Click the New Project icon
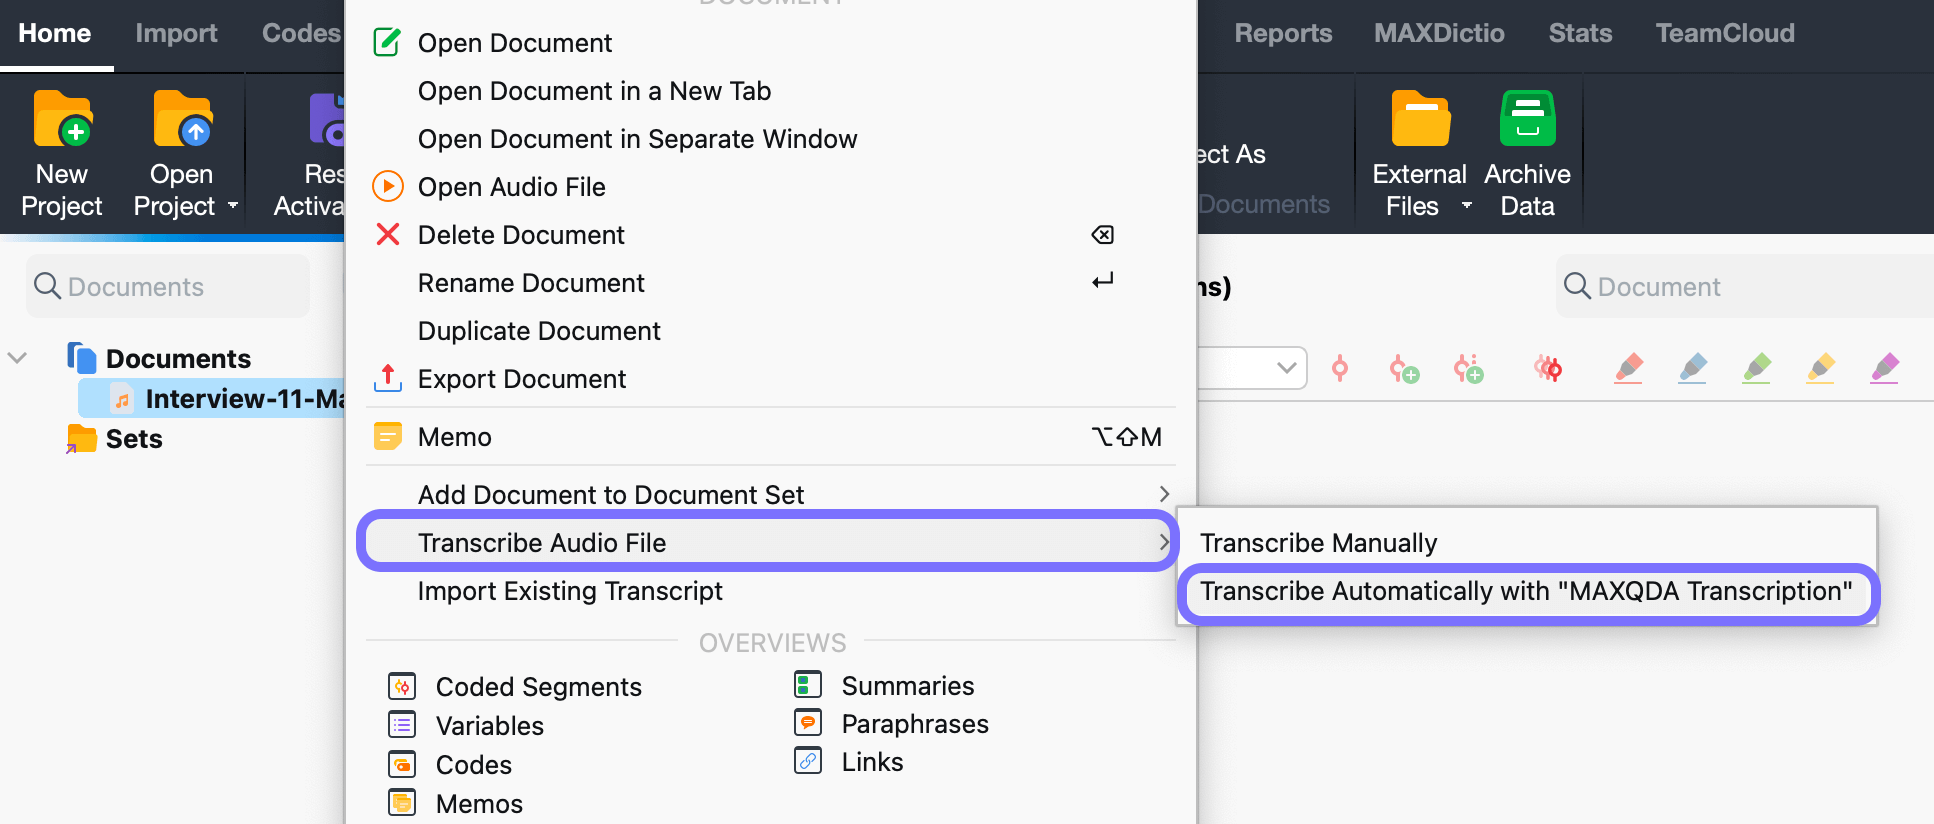The image size is (1934, 824). coord(62,119)
